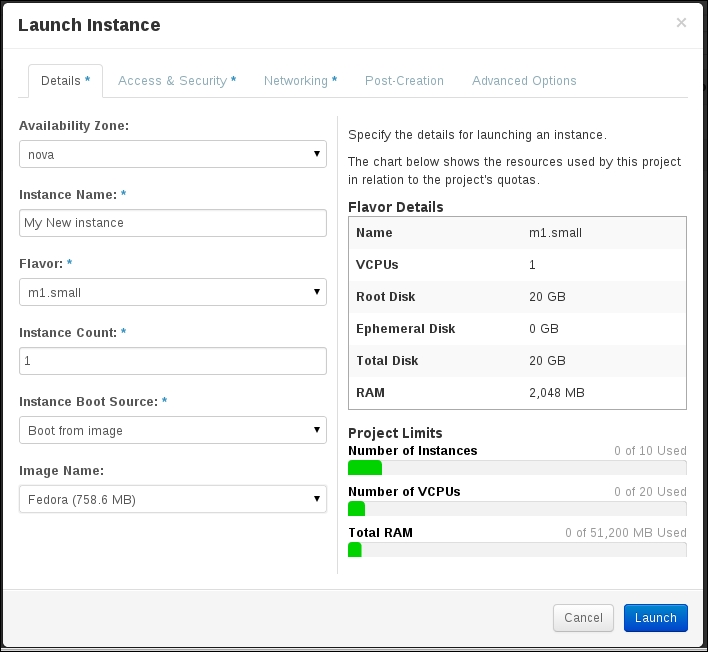The image size is (708, 652).
Task: Click the m1.small flavor name value
Action: click(555, 233)
